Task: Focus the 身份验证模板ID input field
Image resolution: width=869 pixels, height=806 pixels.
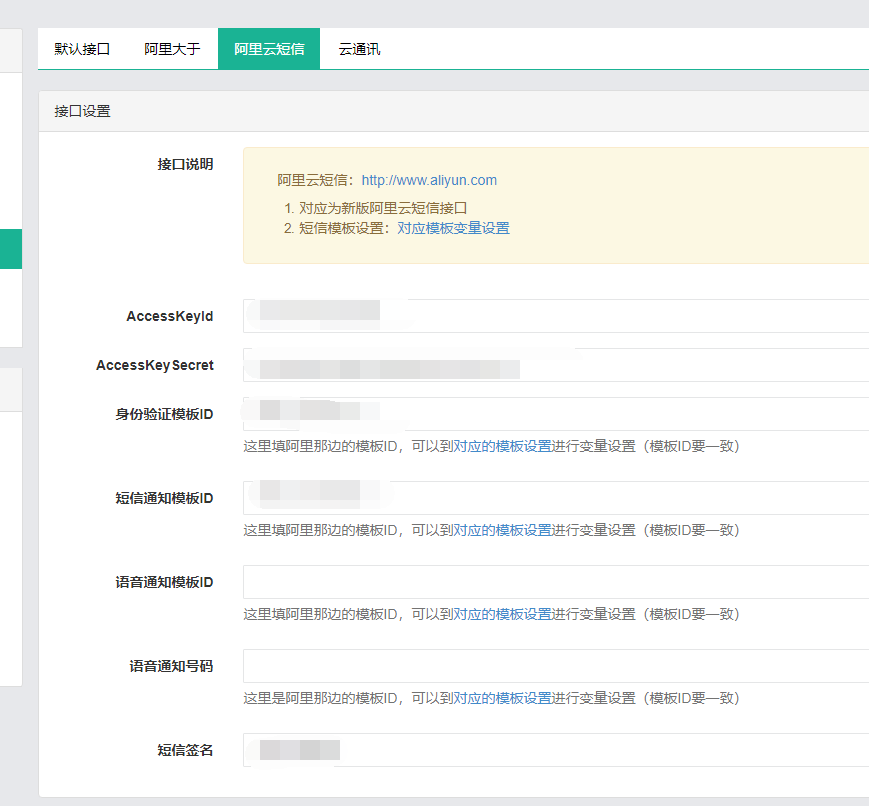Action: click(556, 414)
